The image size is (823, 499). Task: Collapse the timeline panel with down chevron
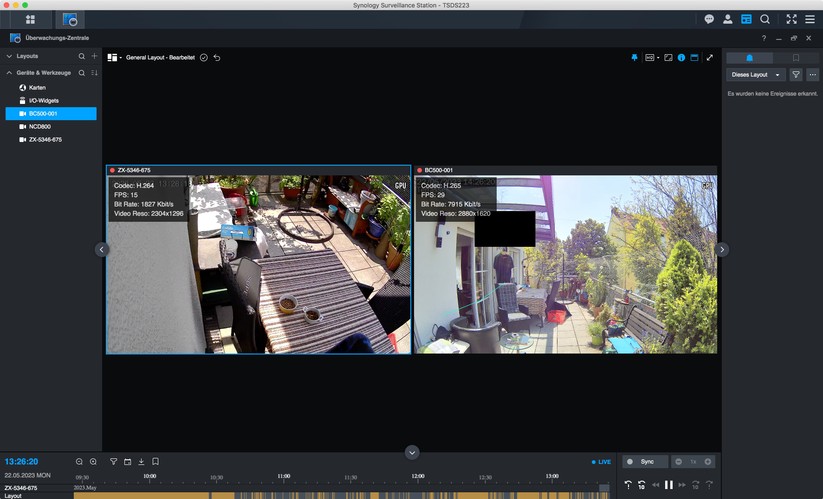tap(412, 452)
